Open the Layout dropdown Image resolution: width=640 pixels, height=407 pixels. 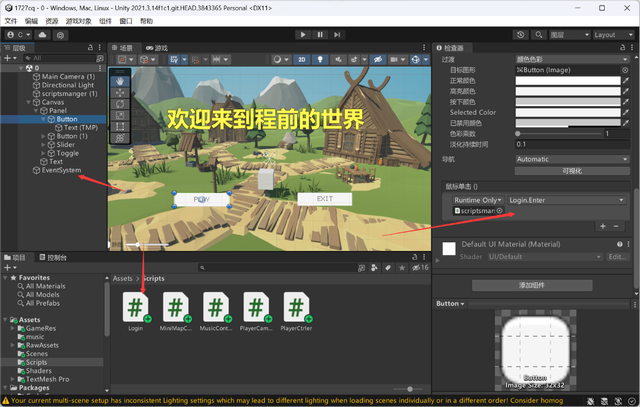pyautogui.click(x=613, y=35)
